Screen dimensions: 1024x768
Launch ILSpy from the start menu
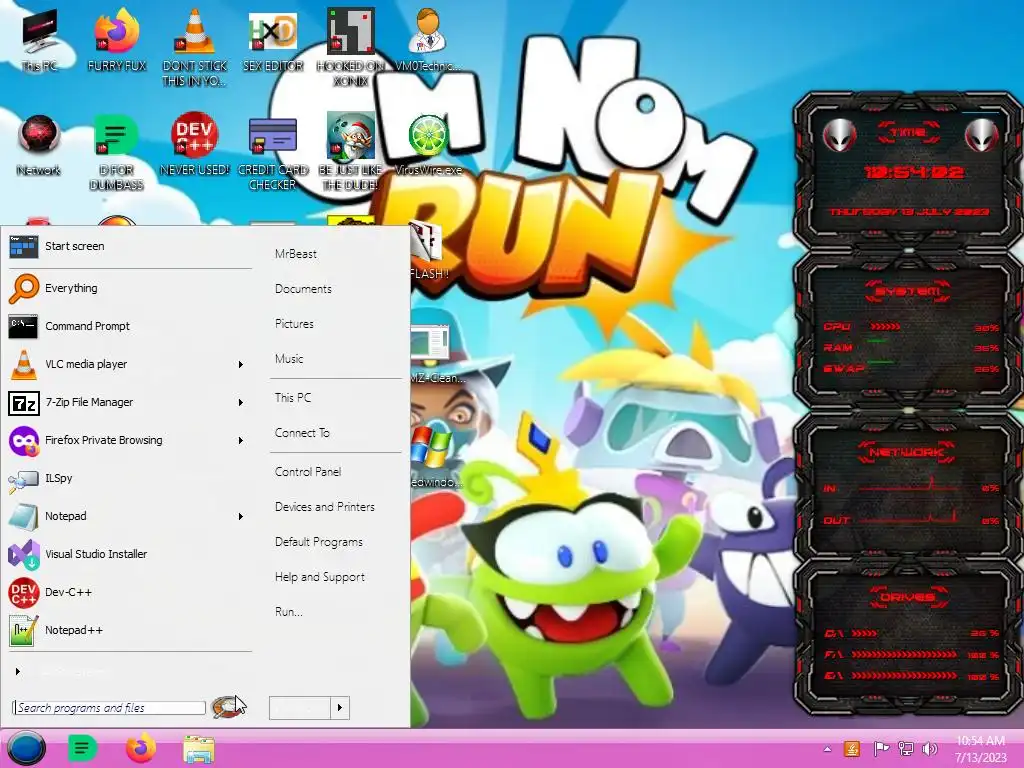pyautogui.click(x=129, y=478)
